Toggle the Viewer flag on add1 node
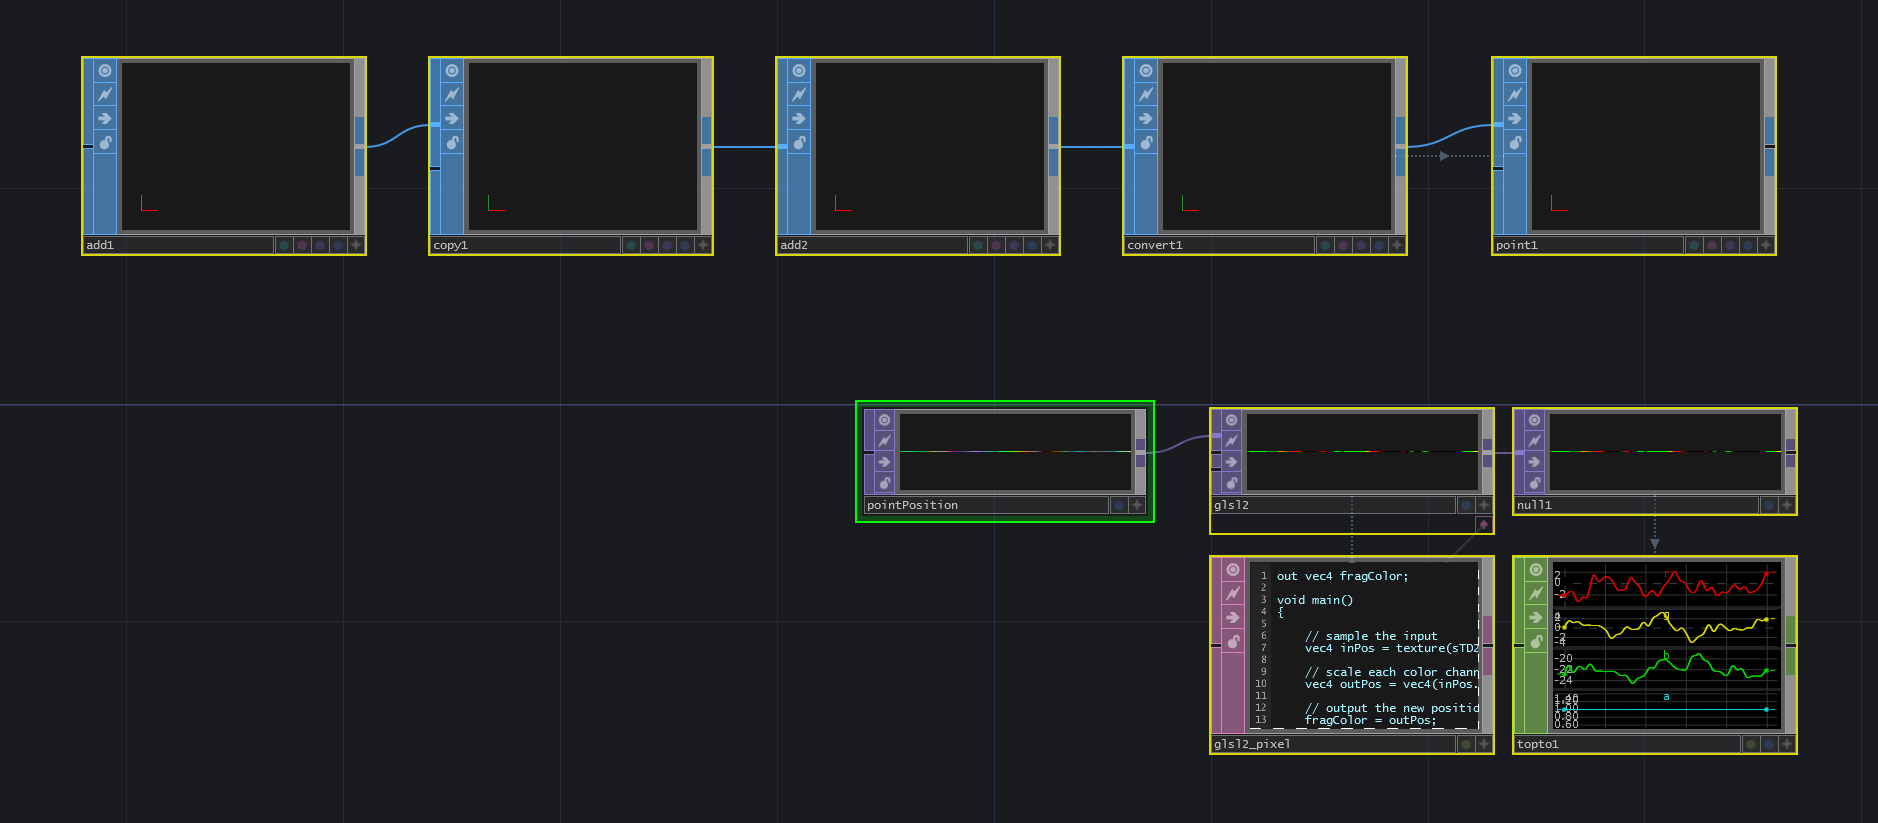Image resolution: width=1878 pixels, height=823 pixels. (x=105, y=71)
